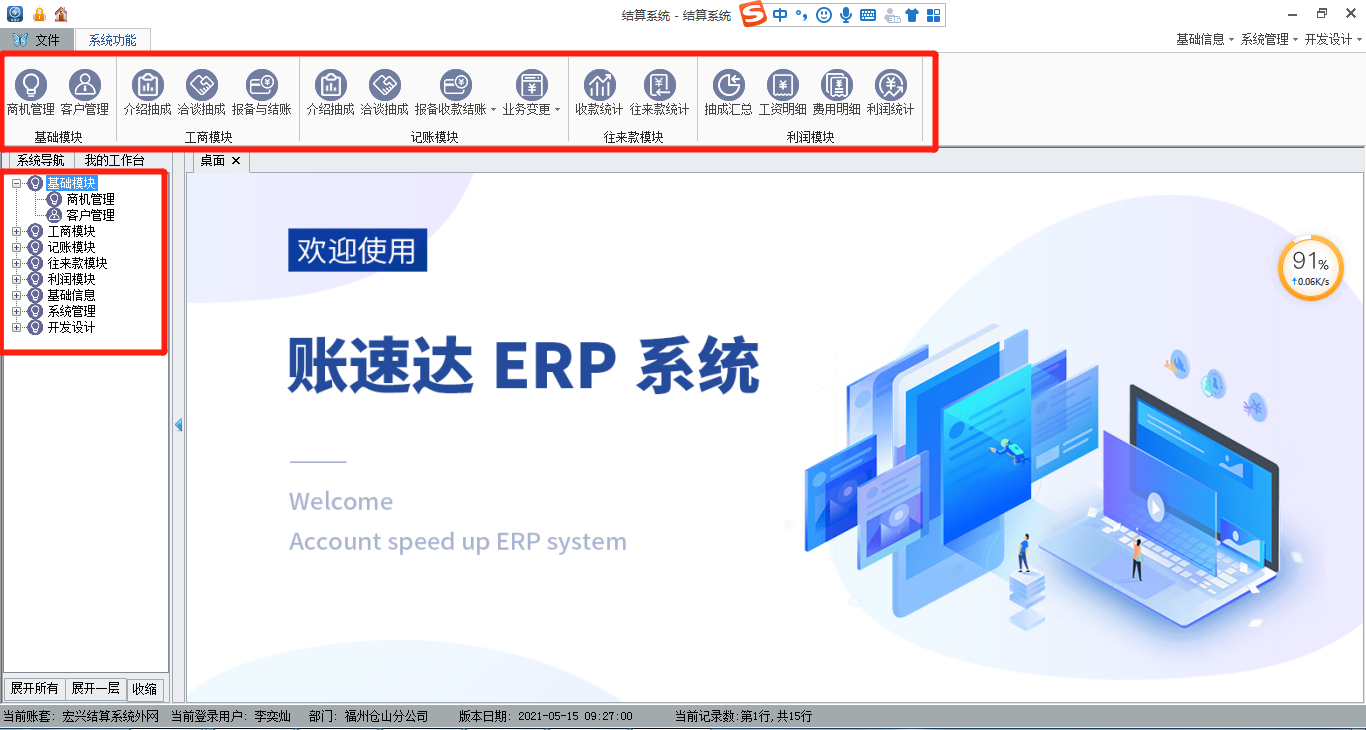Image resolution: width=1366 pixels, height=730 pixels.
Task: Click the 展开一层 button
Action: click(x=96, y=688)
